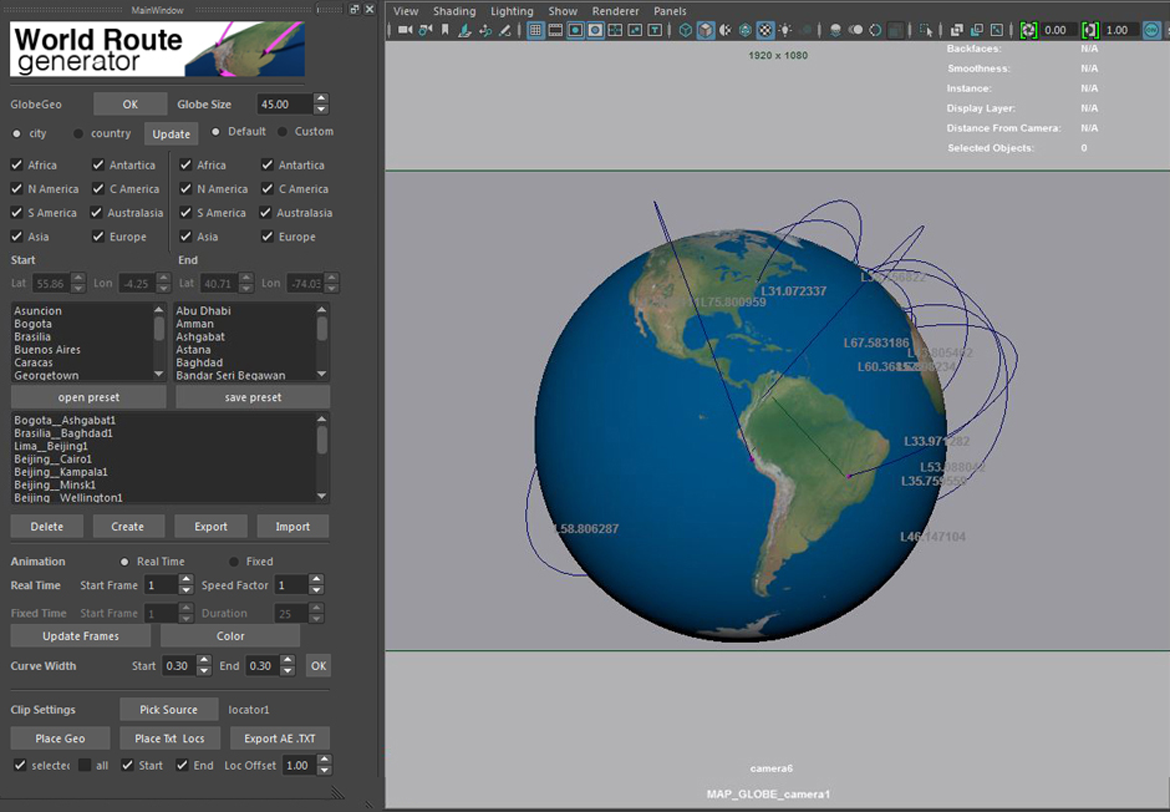Toggle the viewport grid icon
Viewport: 1170px width, 812px height.
[536, 30]
